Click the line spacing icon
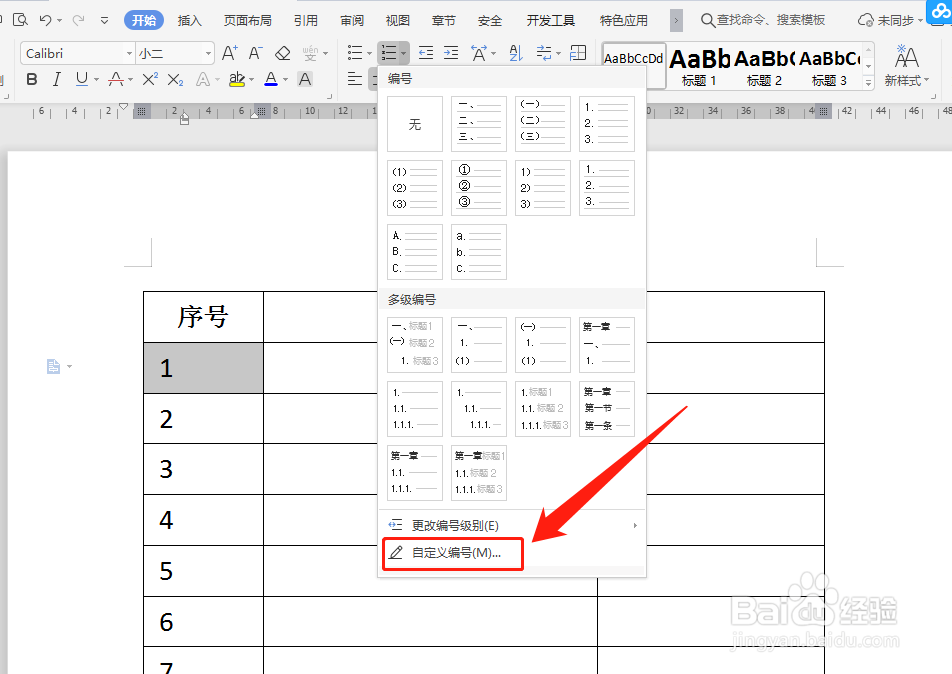The width and height of the screenshot is (952, 674). coord(544,53)
